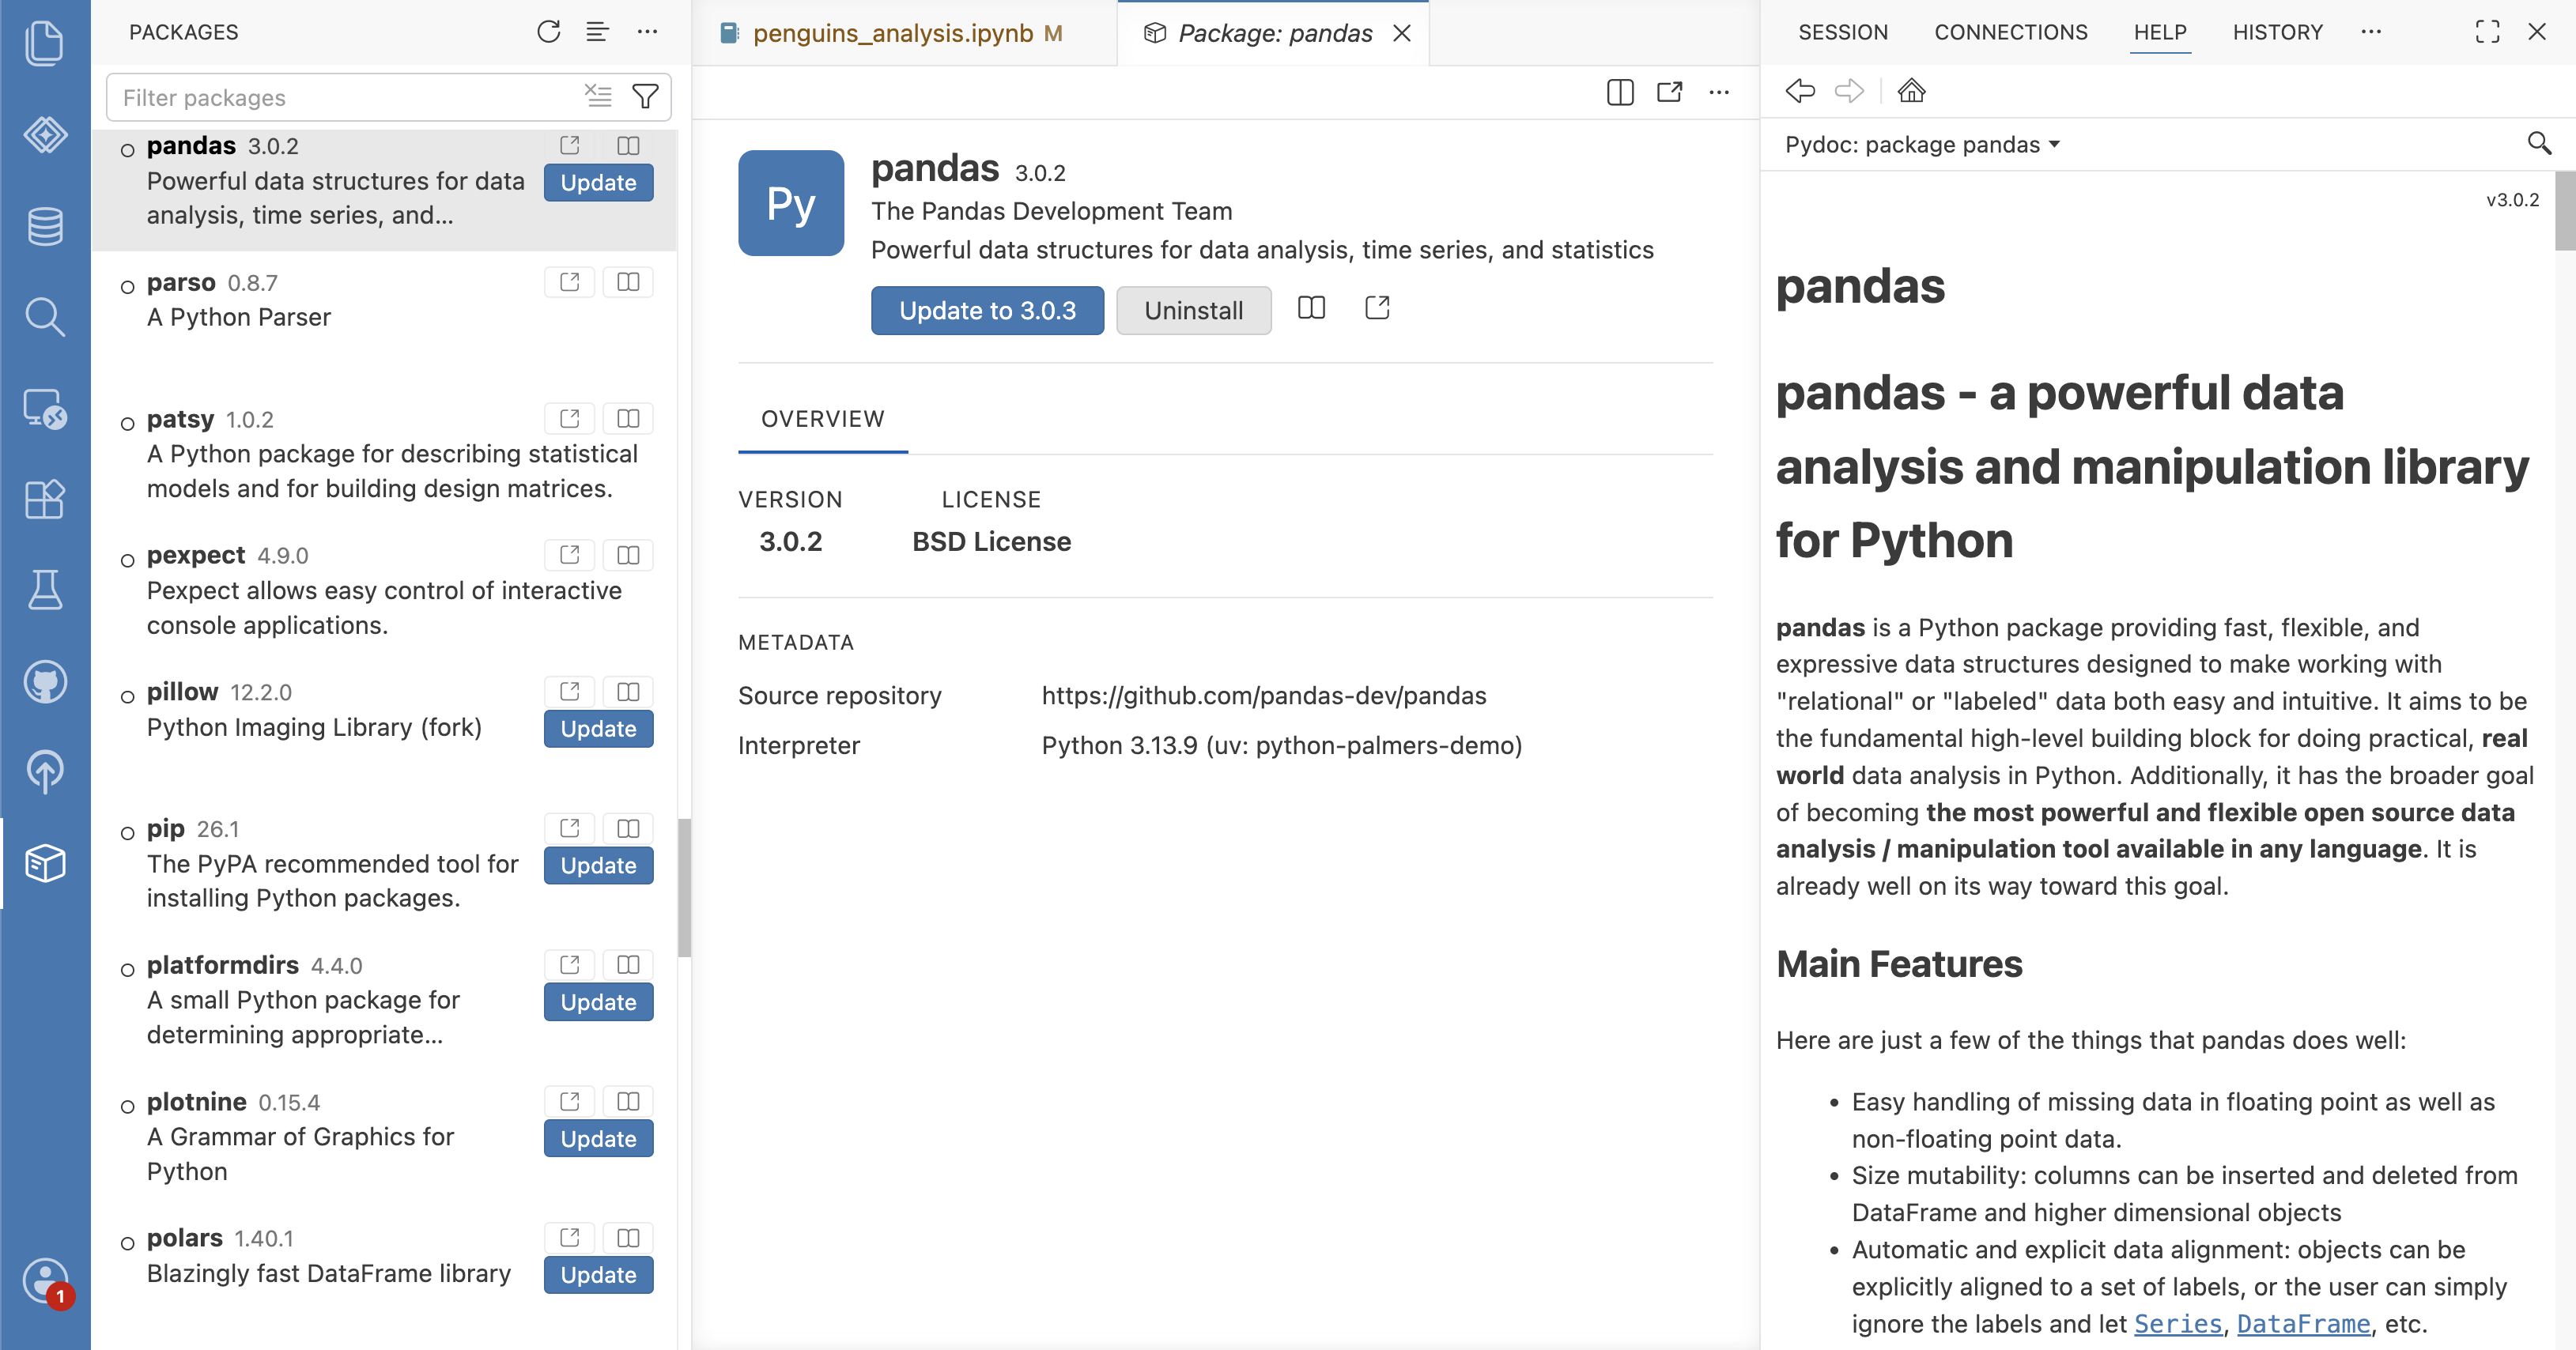Update the platformdirs package

coord(598,1002)
